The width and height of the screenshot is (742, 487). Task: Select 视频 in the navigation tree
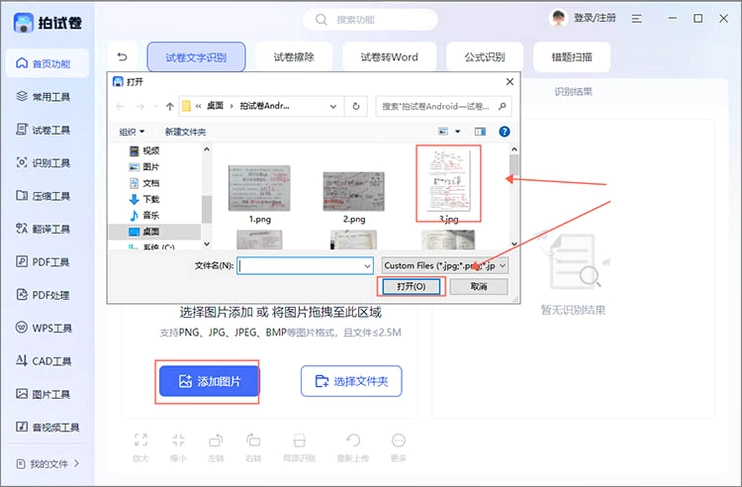[144, 151]
